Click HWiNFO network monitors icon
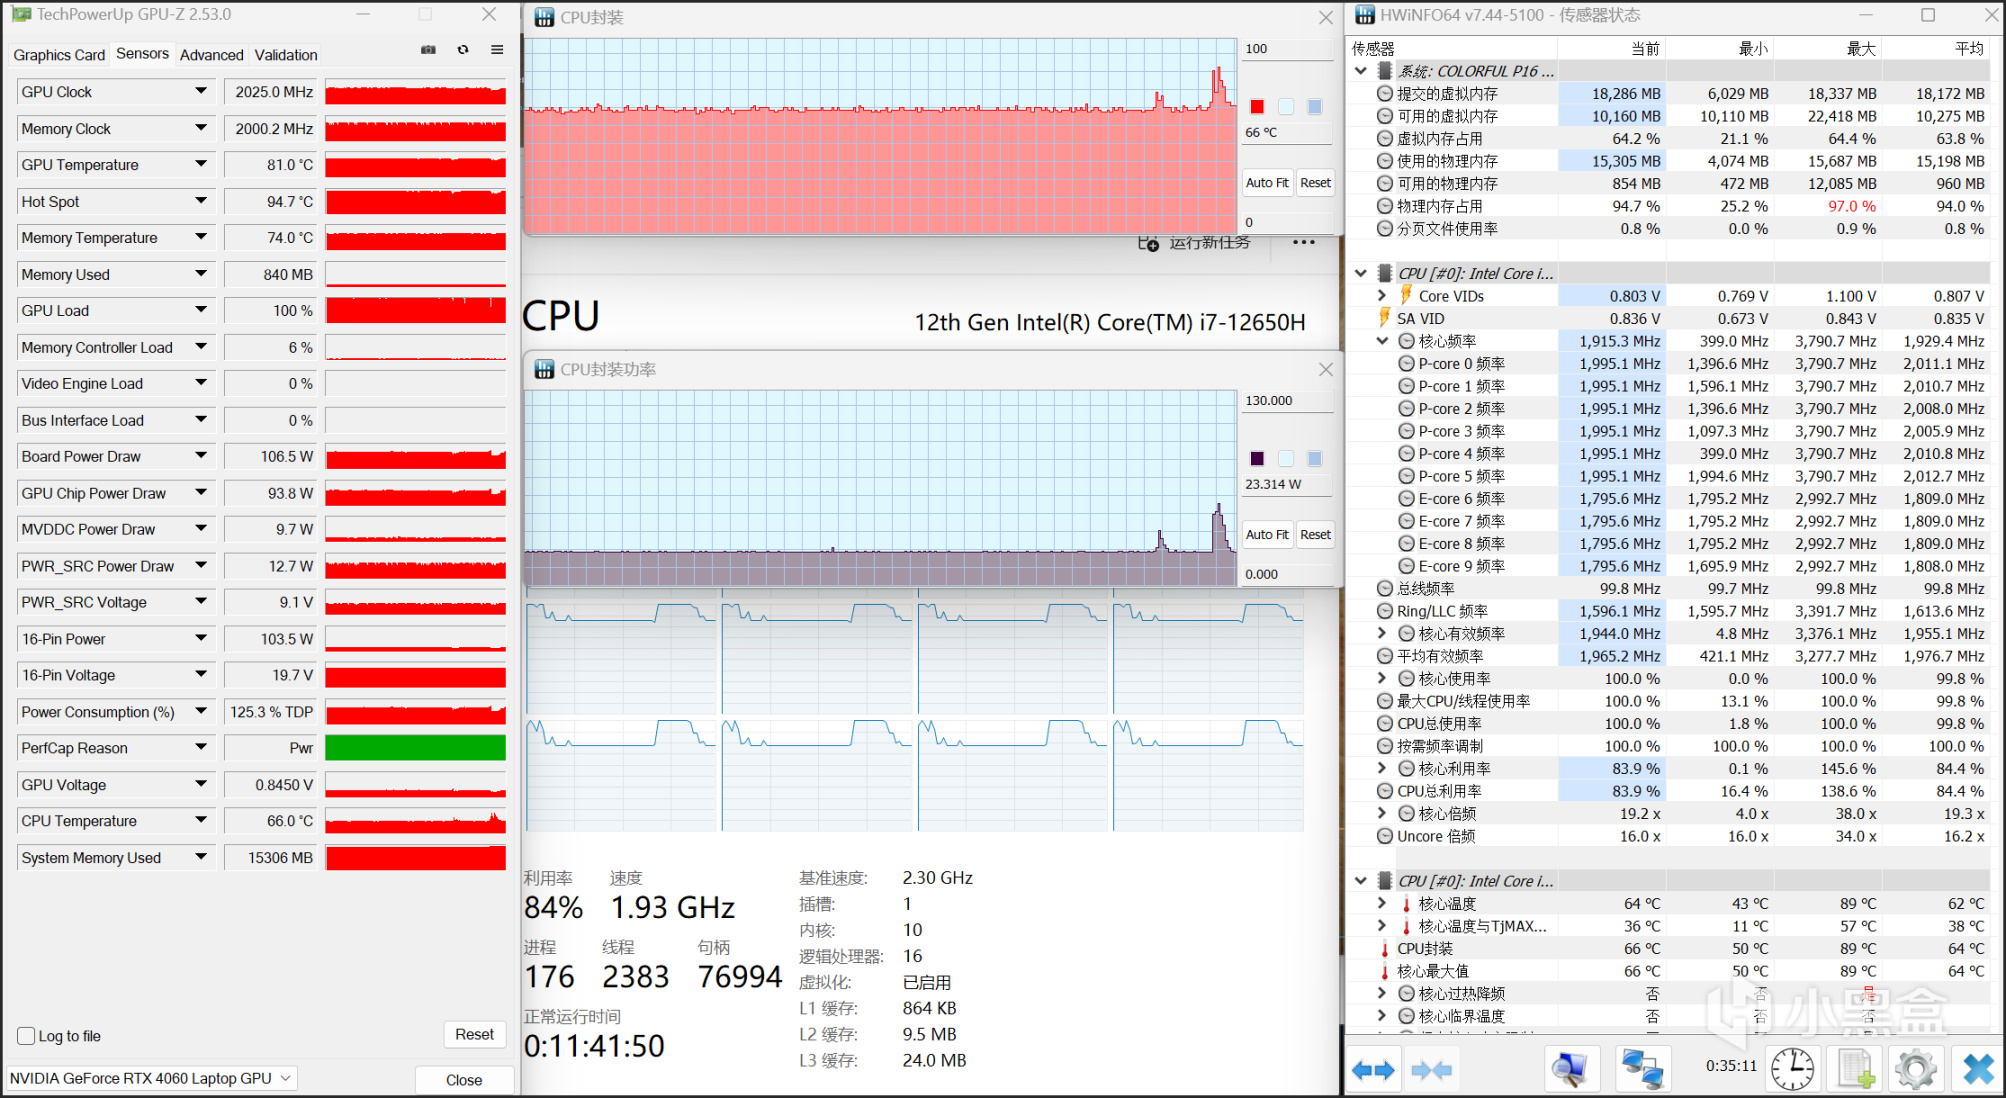Screen dimensions: 2006x1098 point(1642,1070)
